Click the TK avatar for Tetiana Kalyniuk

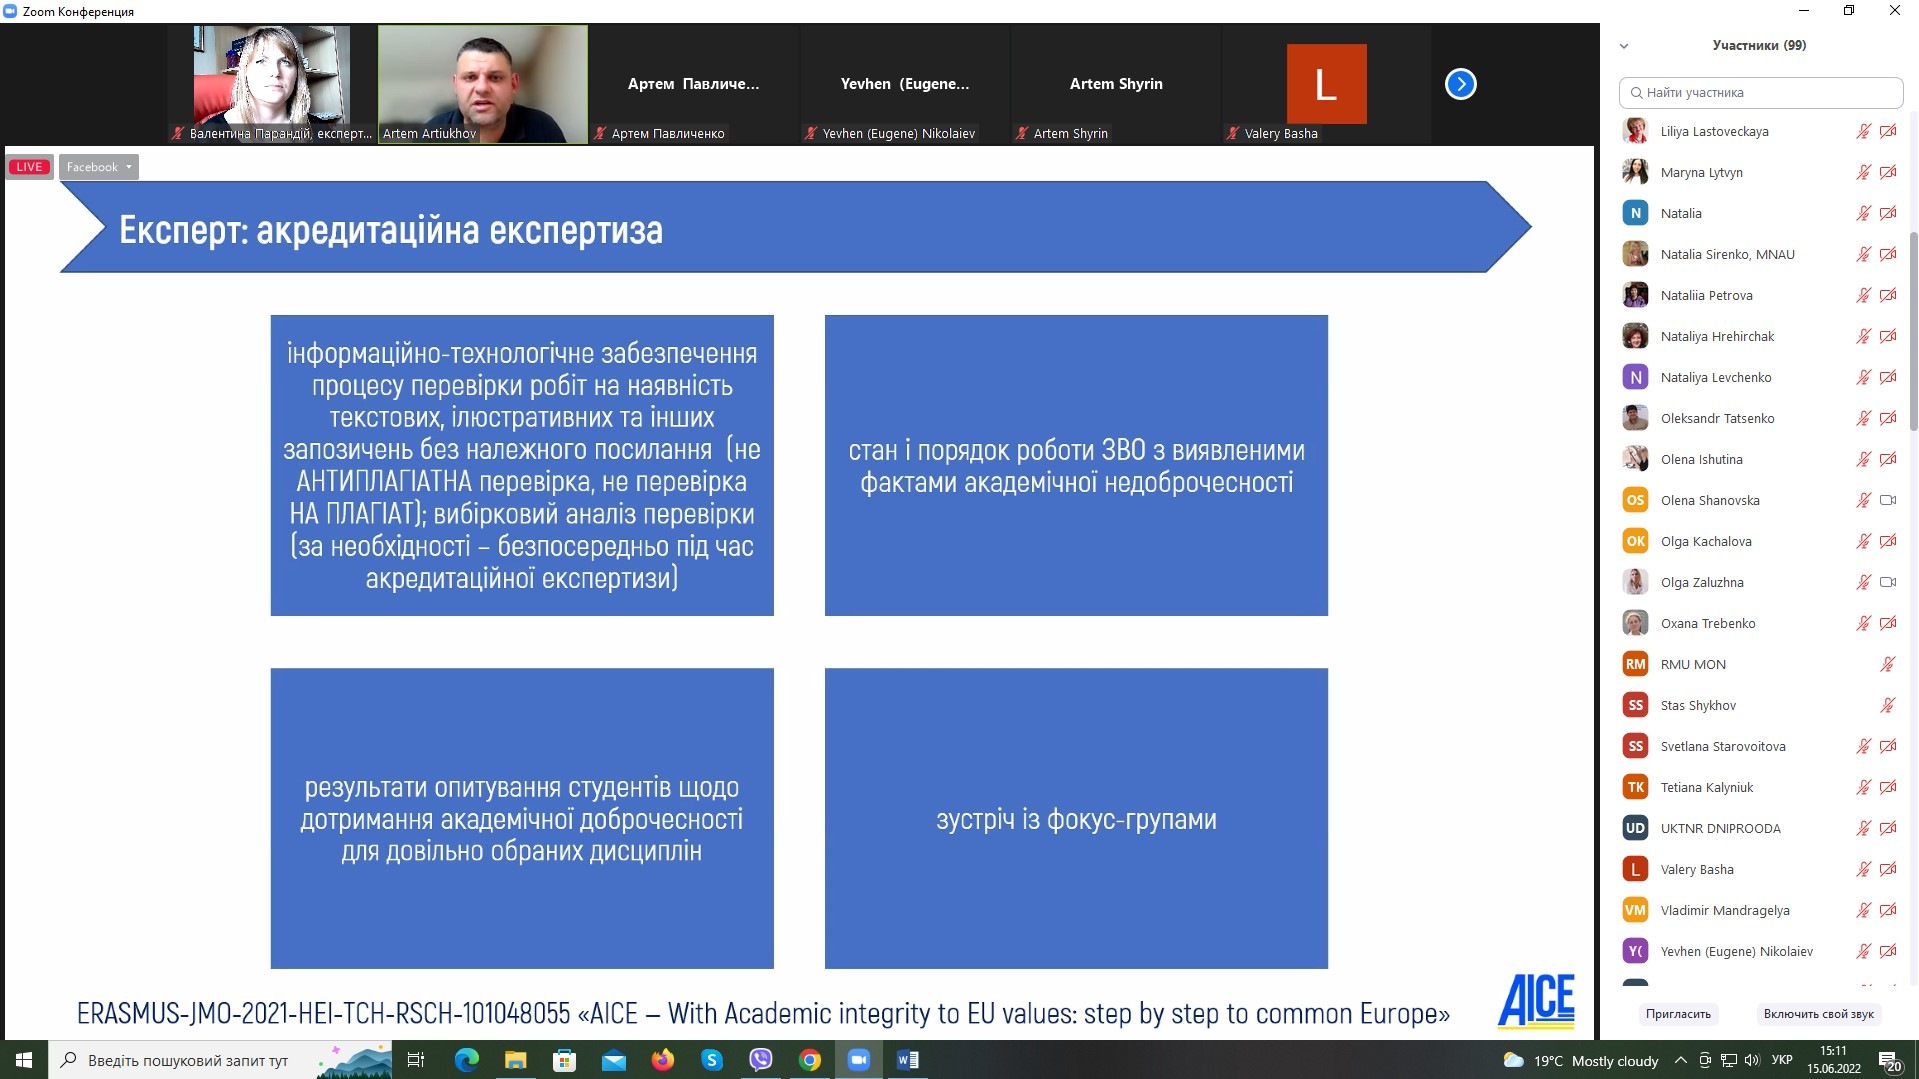(1635, 787)
